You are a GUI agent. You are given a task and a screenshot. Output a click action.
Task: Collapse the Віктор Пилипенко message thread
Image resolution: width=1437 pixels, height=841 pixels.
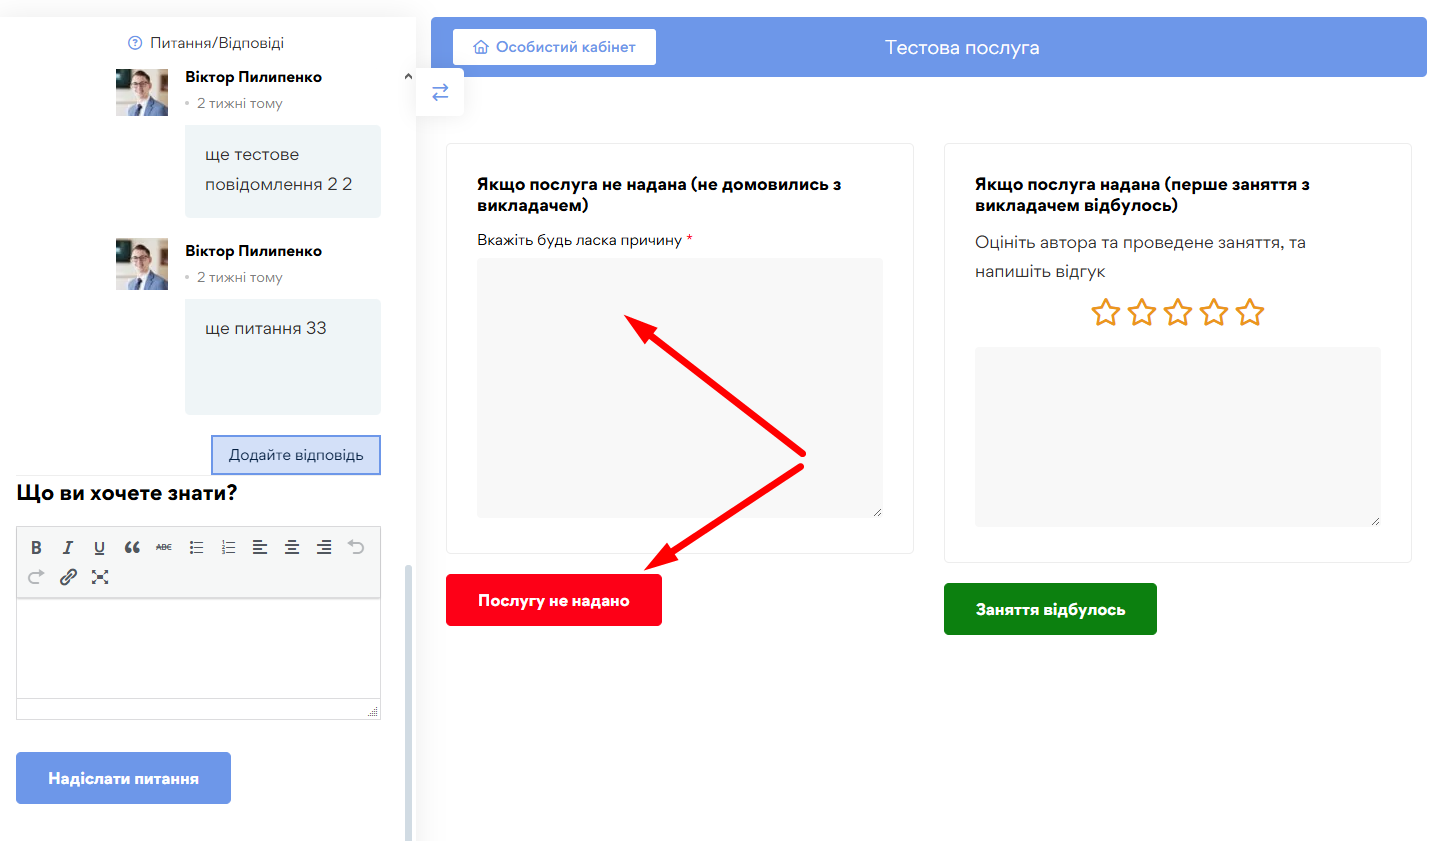[x=407, y=77]
